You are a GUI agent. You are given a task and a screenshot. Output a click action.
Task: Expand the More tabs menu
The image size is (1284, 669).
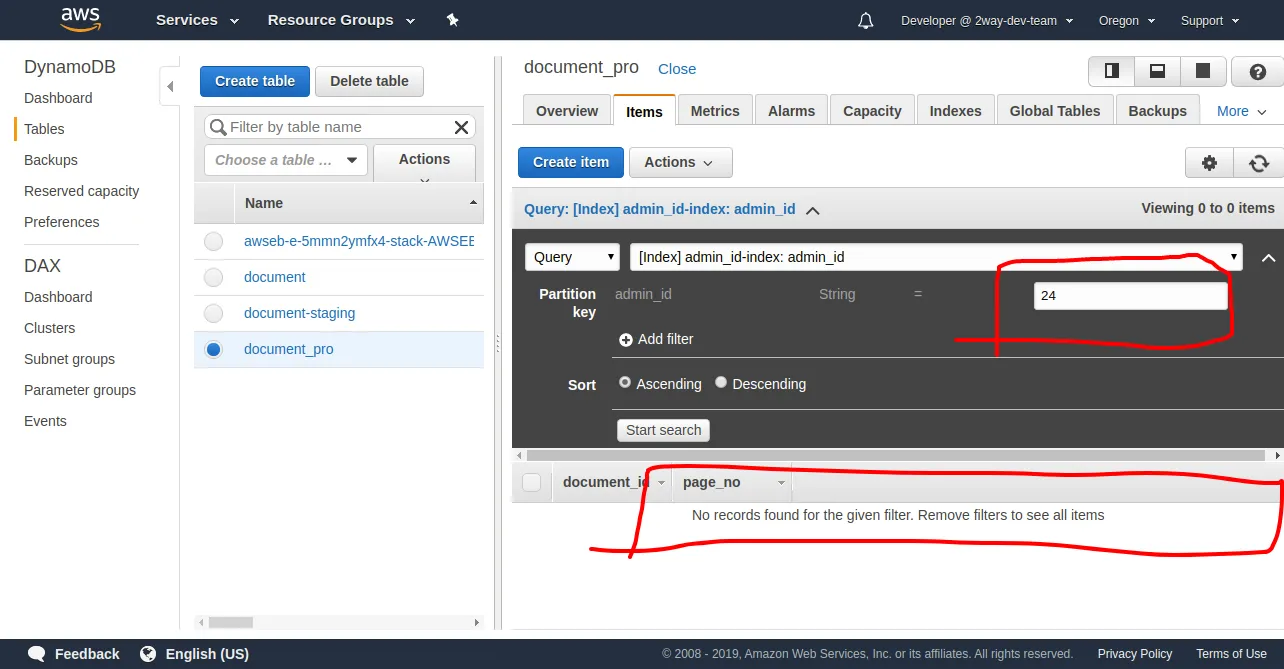tap(1242, 111)
